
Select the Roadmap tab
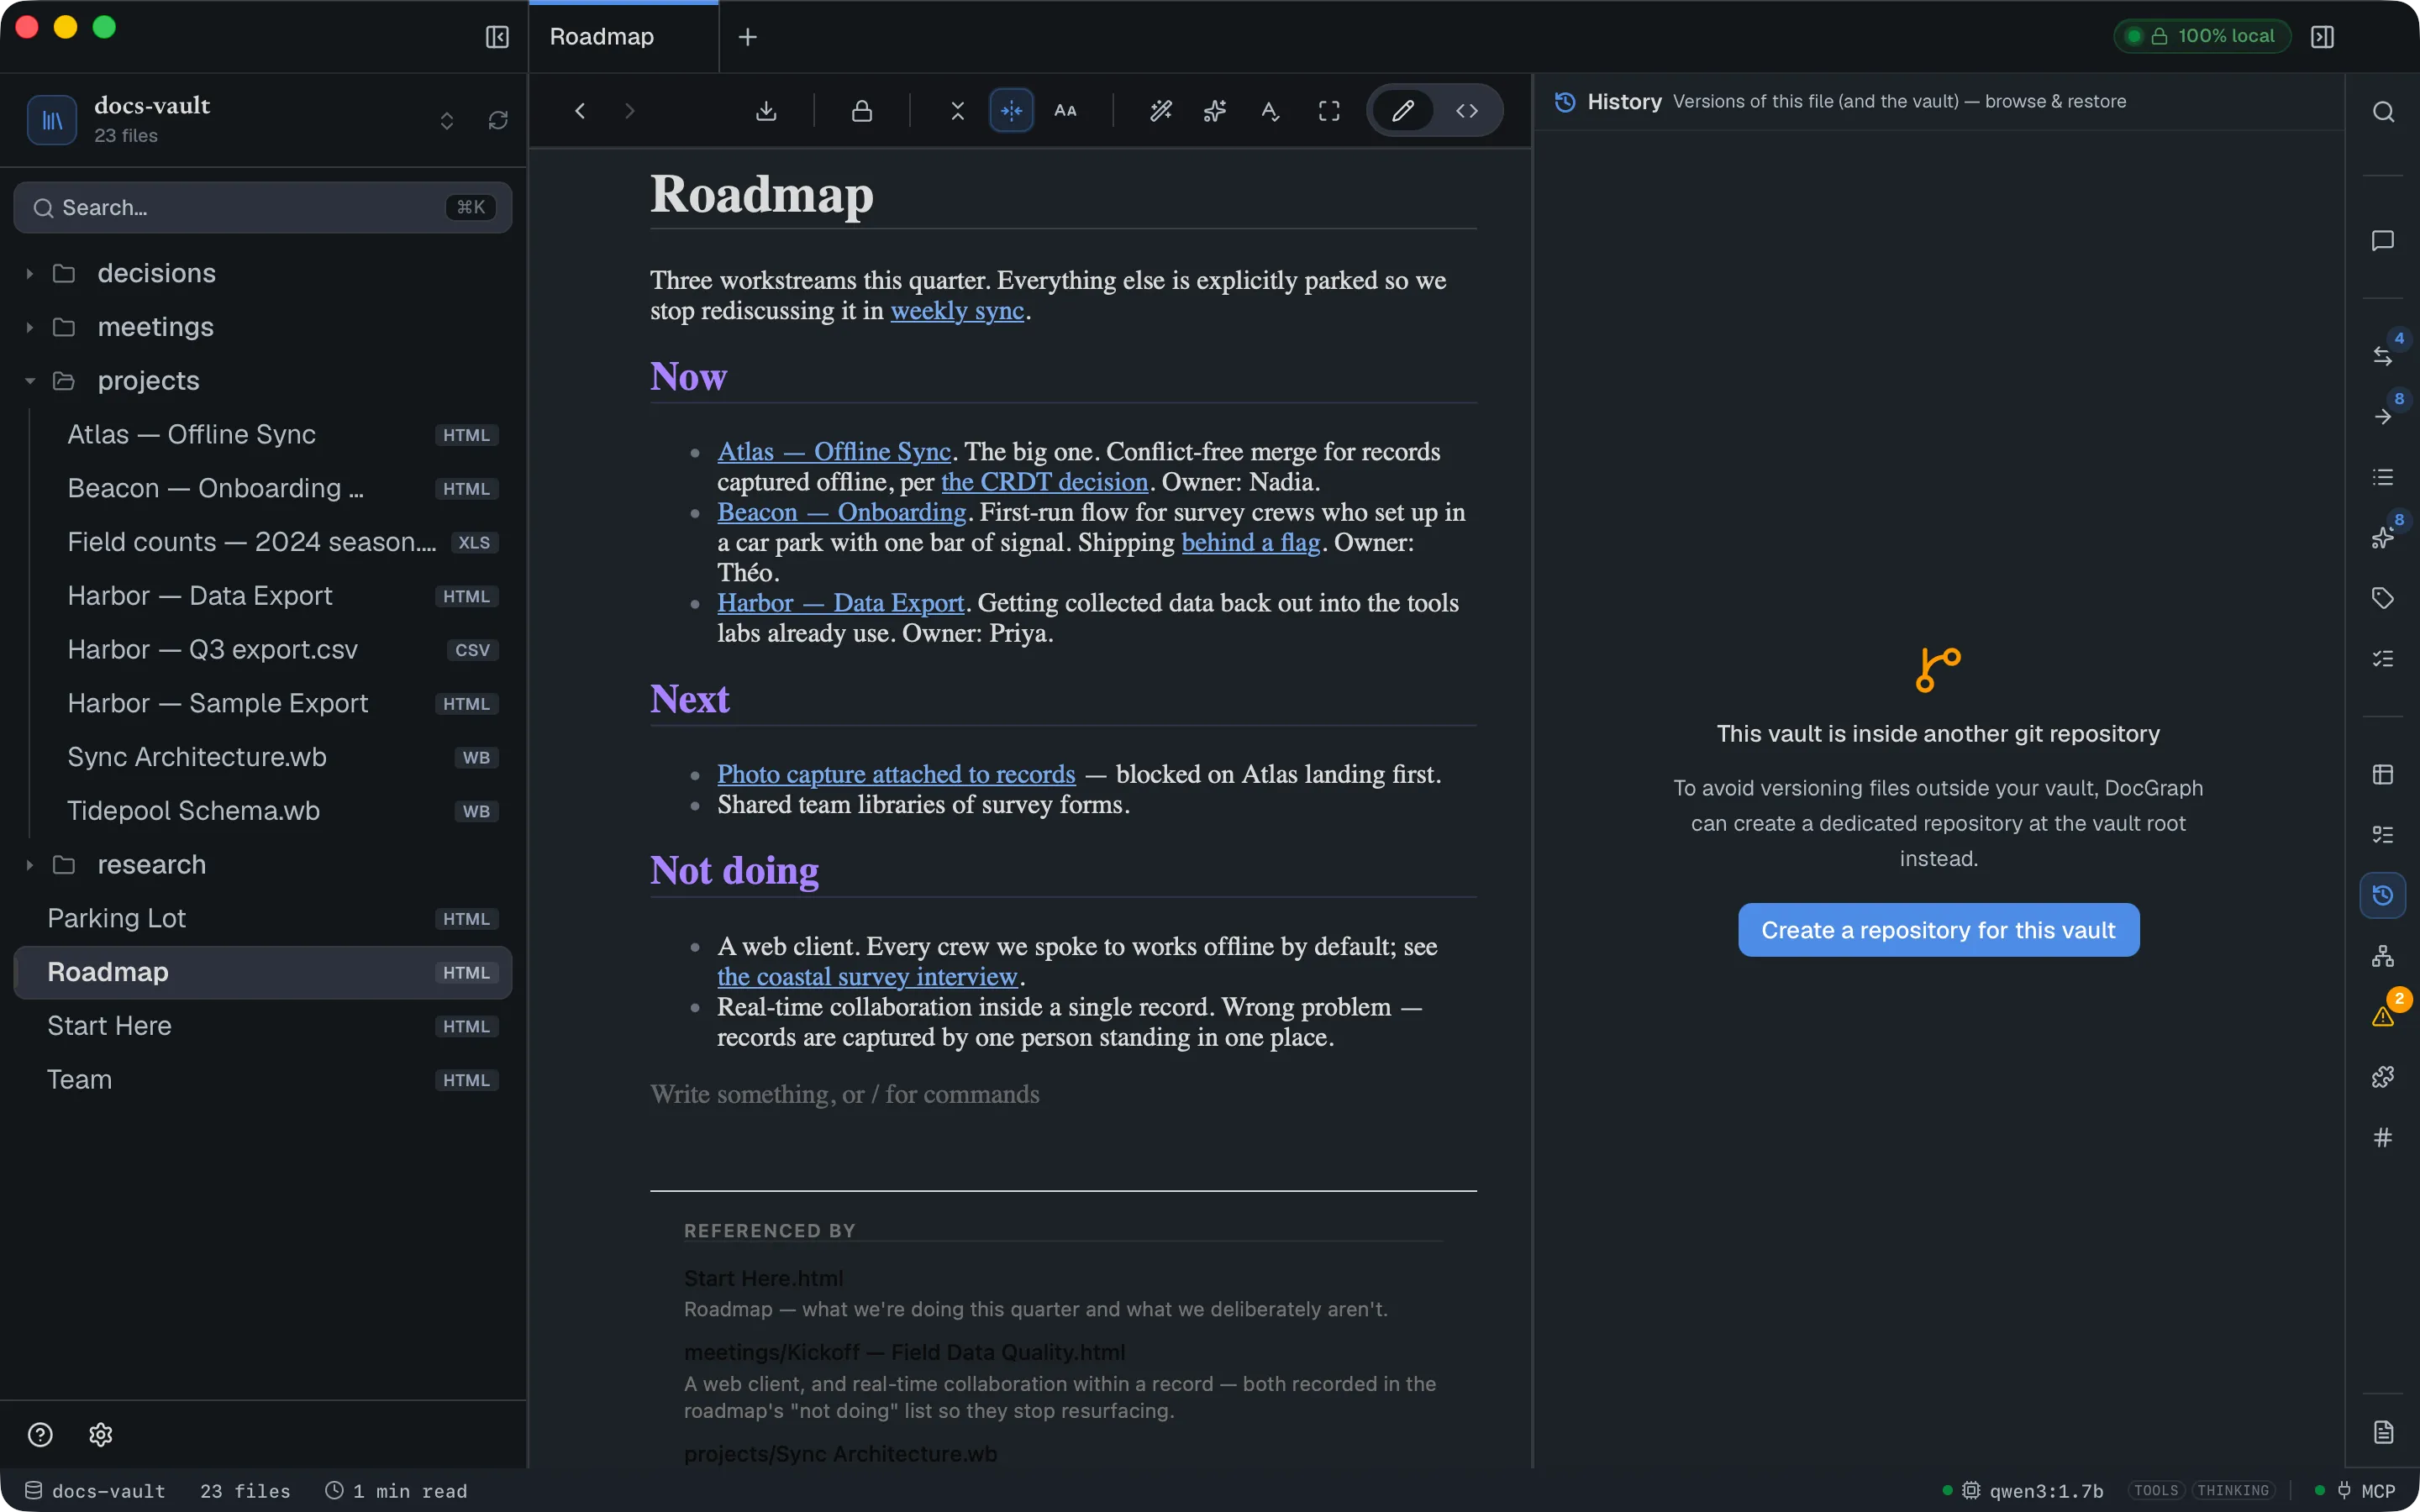click(623, 37)
